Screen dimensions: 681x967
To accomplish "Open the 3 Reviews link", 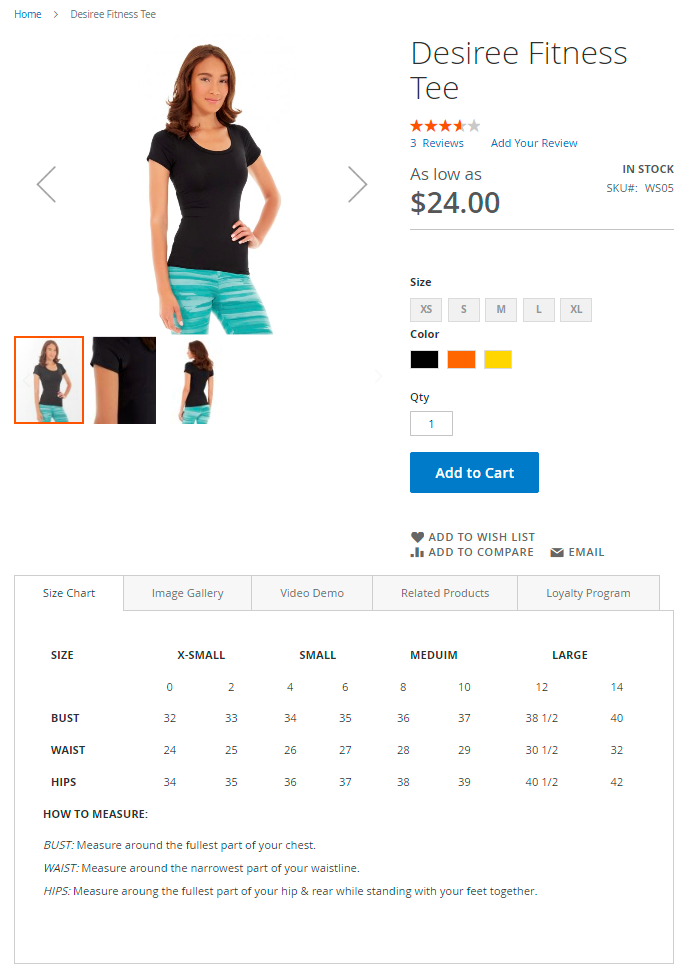I will coord(437,143).
